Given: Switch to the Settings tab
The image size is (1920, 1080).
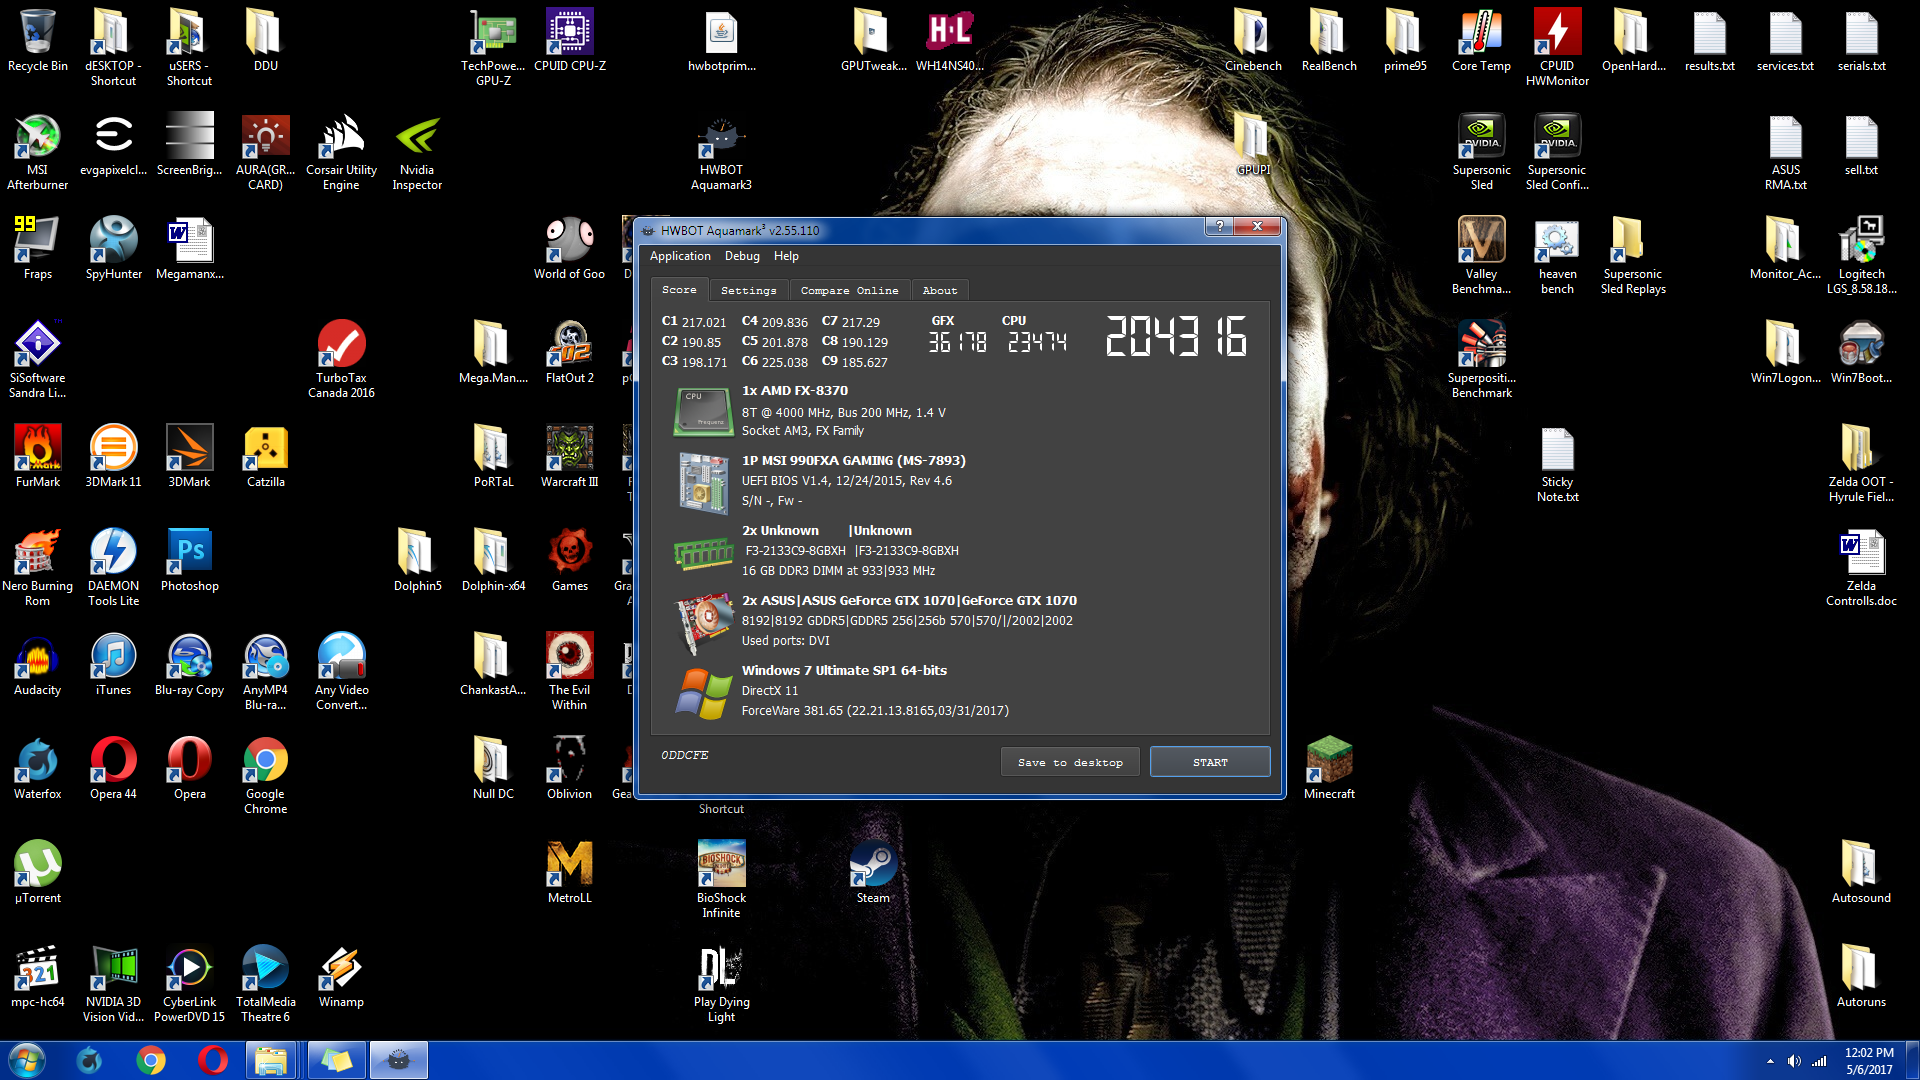Looking at the screenshot, I should point(748,291).
